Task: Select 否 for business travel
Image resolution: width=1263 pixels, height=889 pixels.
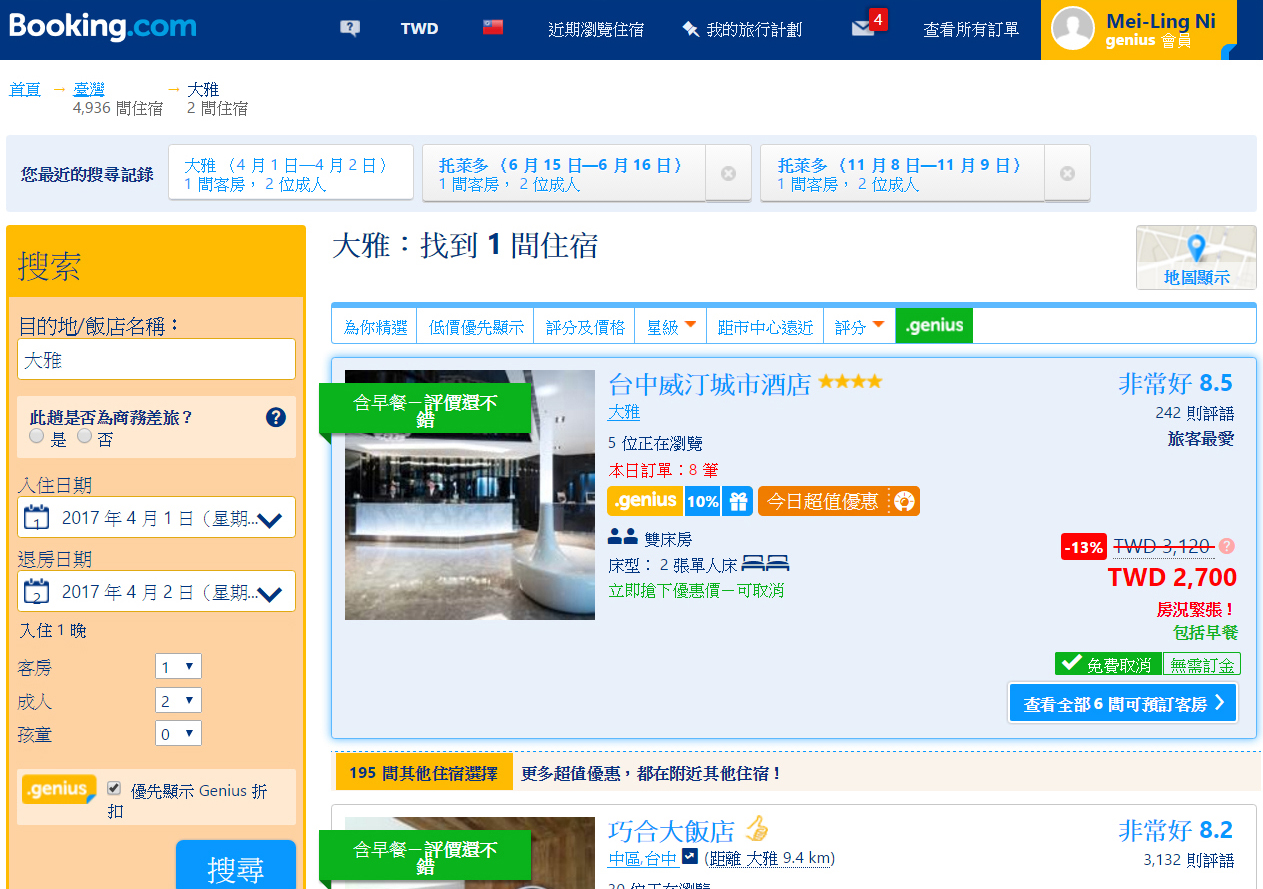Action: point(85,436)
